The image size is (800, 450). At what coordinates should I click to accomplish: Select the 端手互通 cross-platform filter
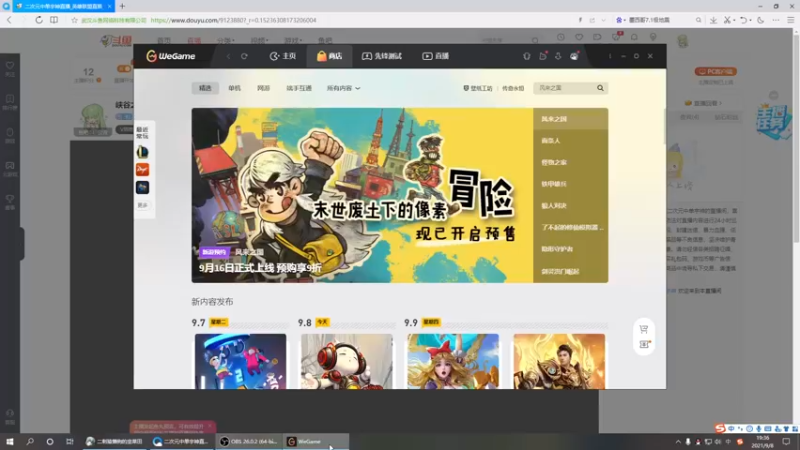[299, 88]
